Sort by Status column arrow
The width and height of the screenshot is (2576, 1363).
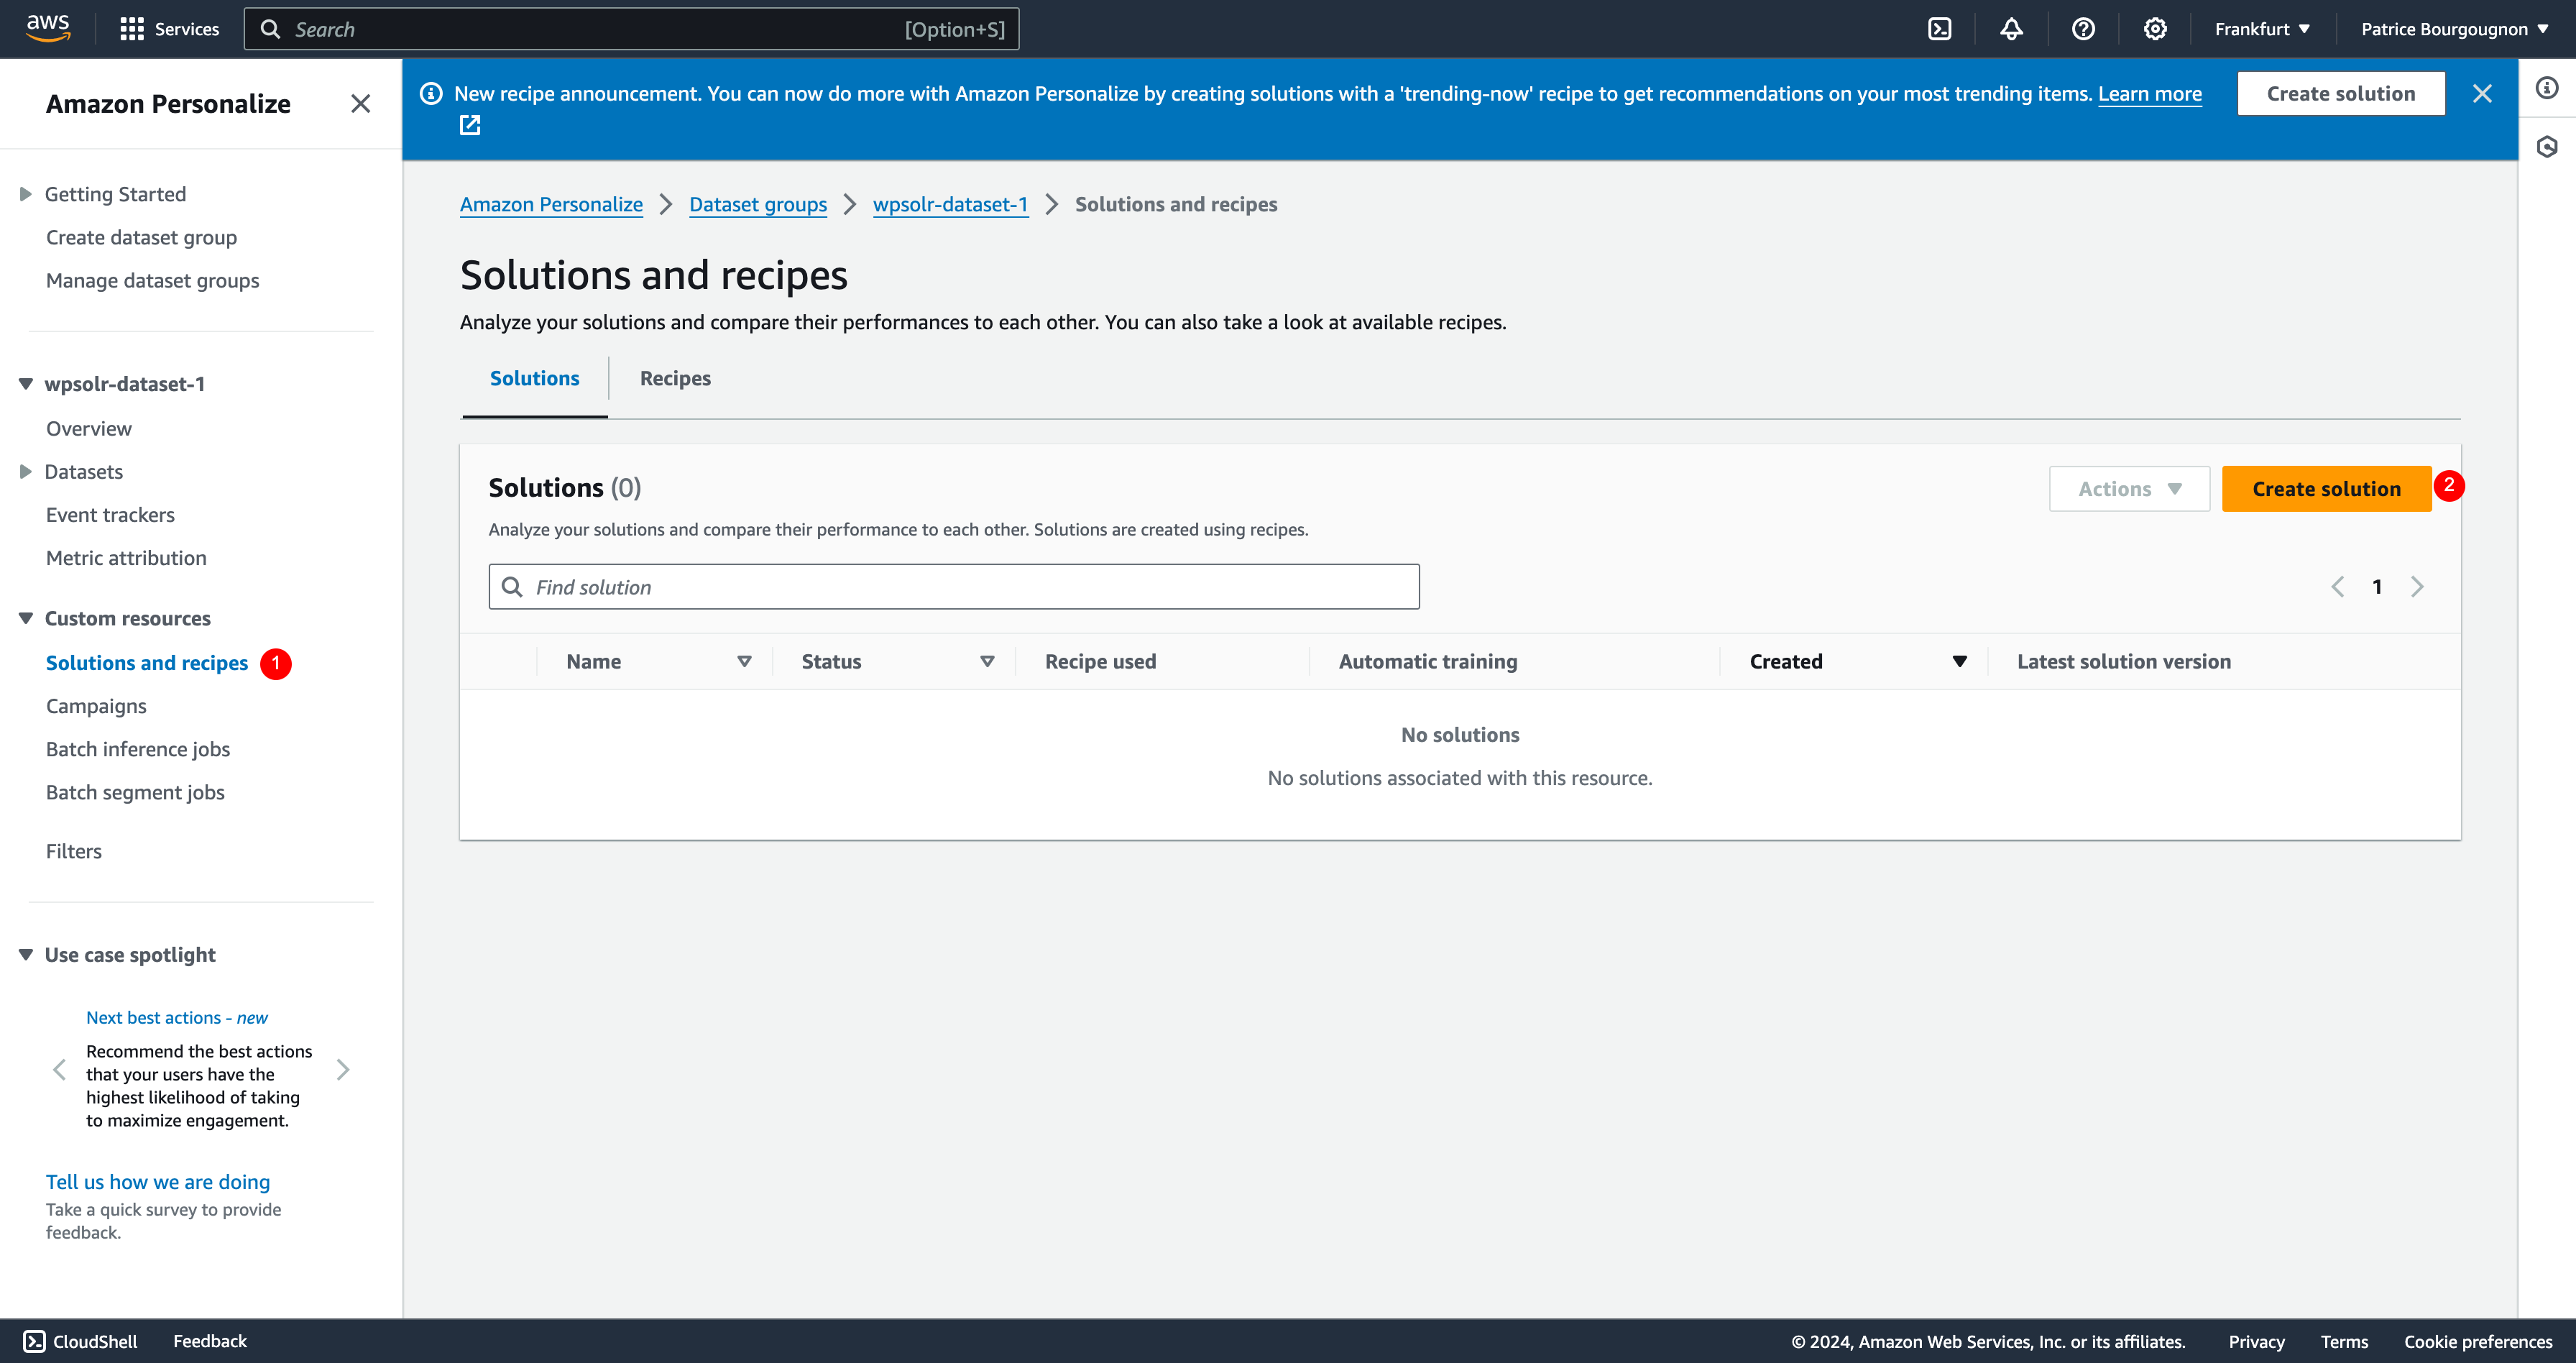click(987, 661)
